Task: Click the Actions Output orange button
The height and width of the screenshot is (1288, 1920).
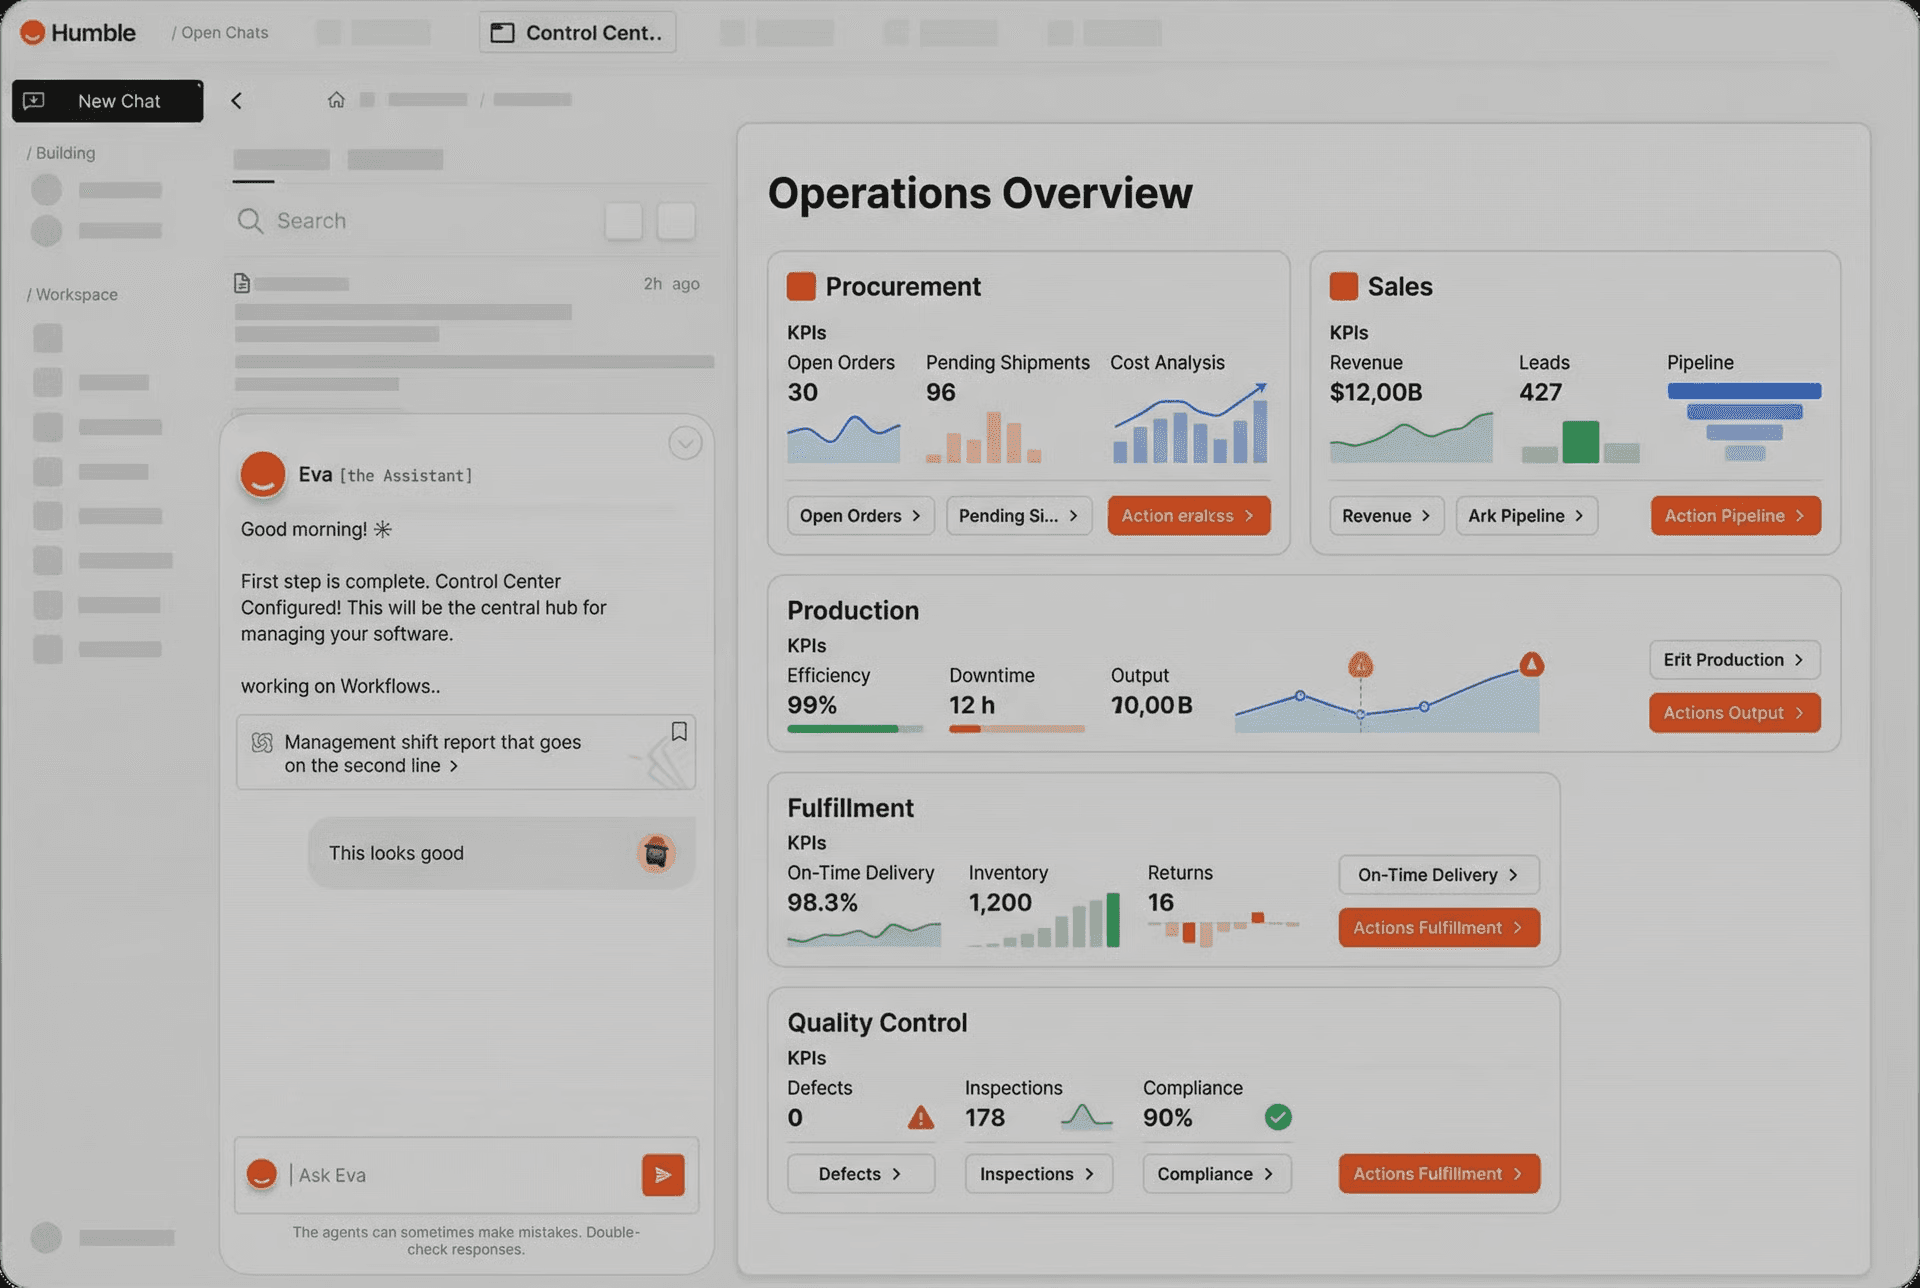Action: [x=1733, y=713]
